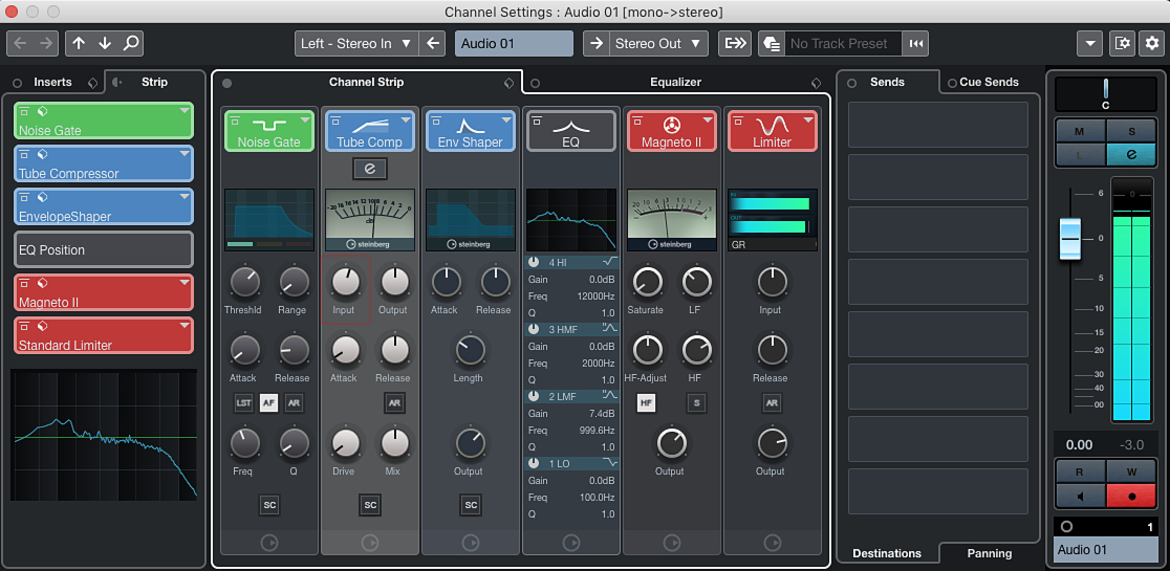
Task: Toggle the LST button in Noise Gate
Action: point(244,403)
